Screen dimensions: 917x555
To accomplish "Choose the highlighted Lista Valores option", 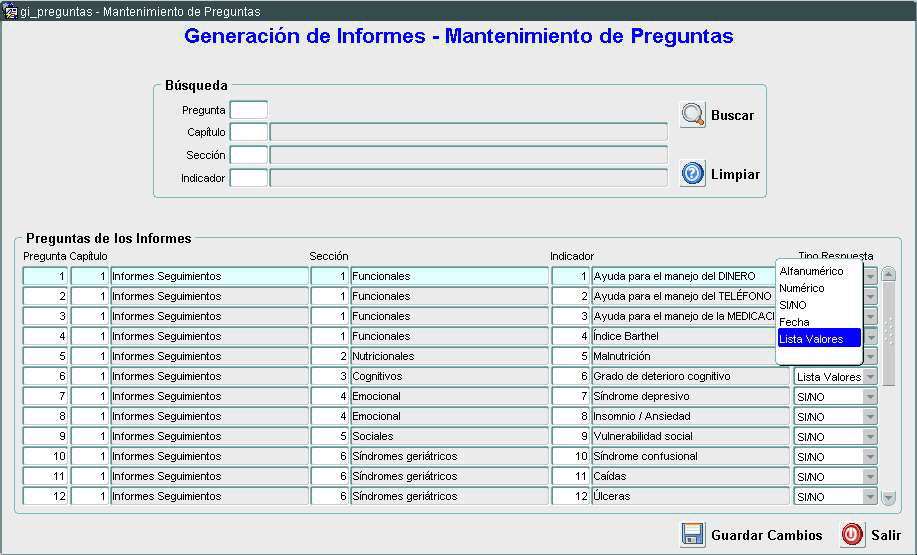I will (x=811, y=339).
